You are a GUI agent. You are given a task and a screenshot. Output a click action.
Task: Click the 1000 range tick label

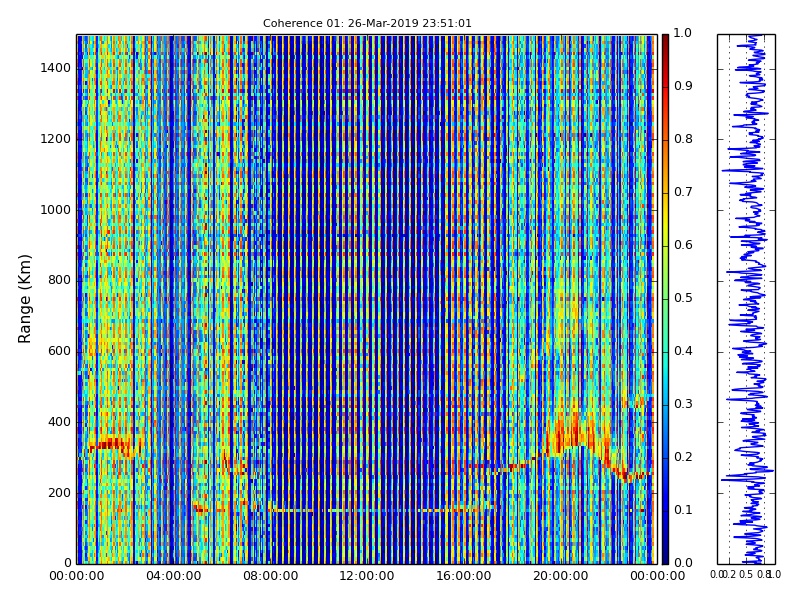tap(56, 210)
